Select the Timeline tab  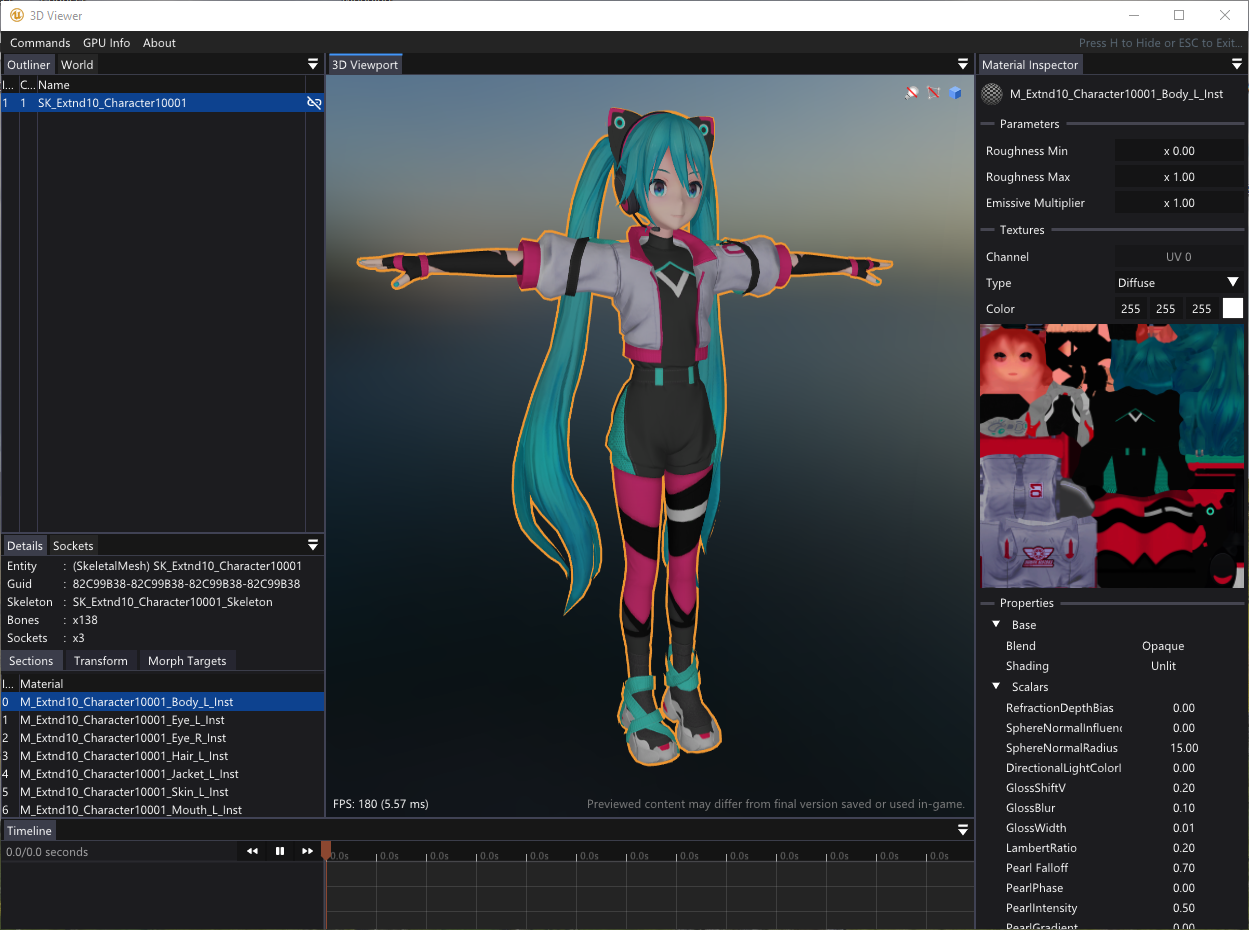[29, 830]
